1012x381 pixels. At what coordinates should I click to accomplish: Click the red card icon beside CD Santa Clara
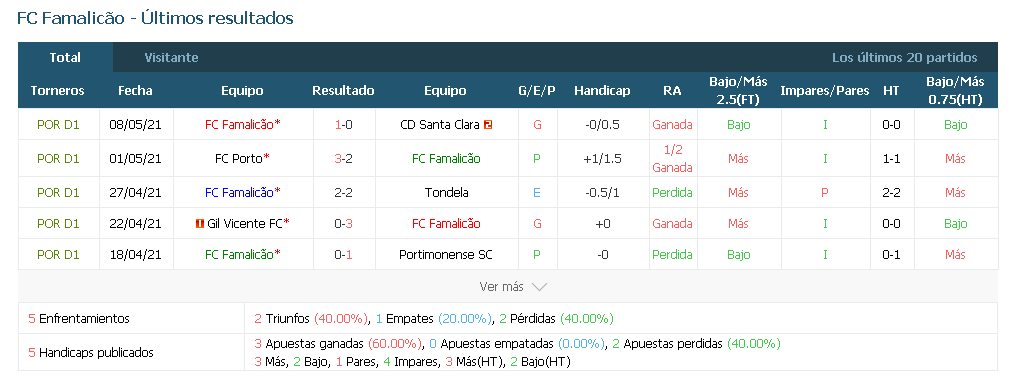tap(488, 125)
